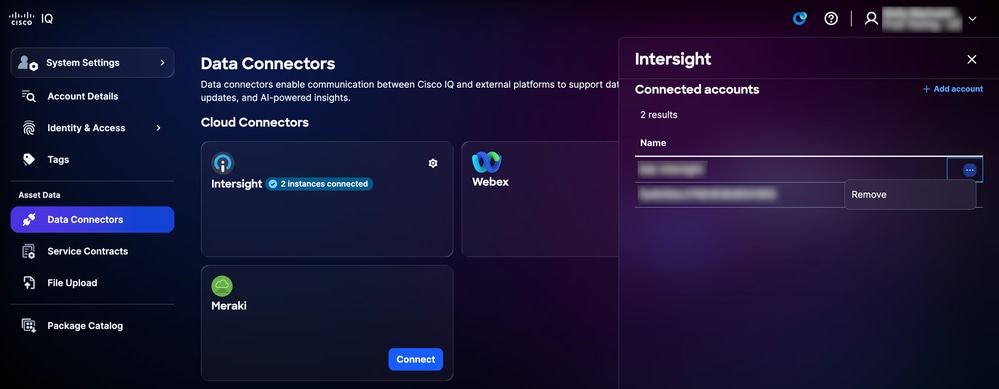The image size is (999, 389).
Task: Click the System Settings user-gear icon
Action: pos(27,62)
